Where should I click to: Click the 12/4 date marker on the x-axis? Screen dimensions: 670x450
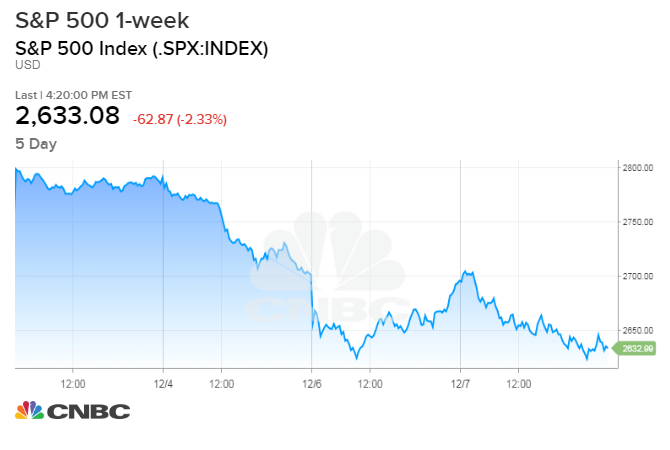point(163,383)
